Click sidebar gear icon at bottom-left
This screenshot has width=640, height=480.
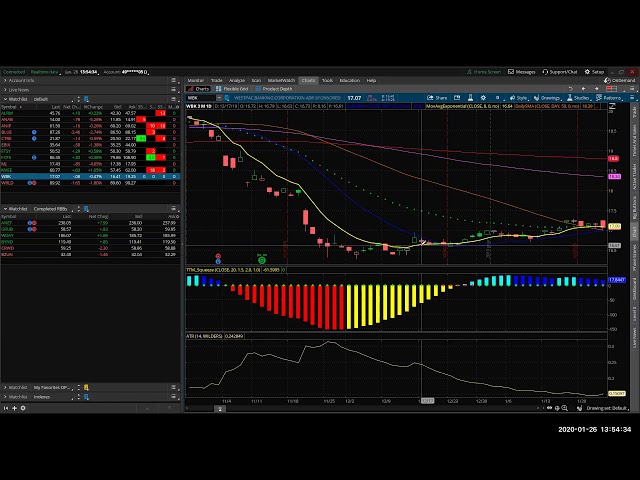(23, 408)
